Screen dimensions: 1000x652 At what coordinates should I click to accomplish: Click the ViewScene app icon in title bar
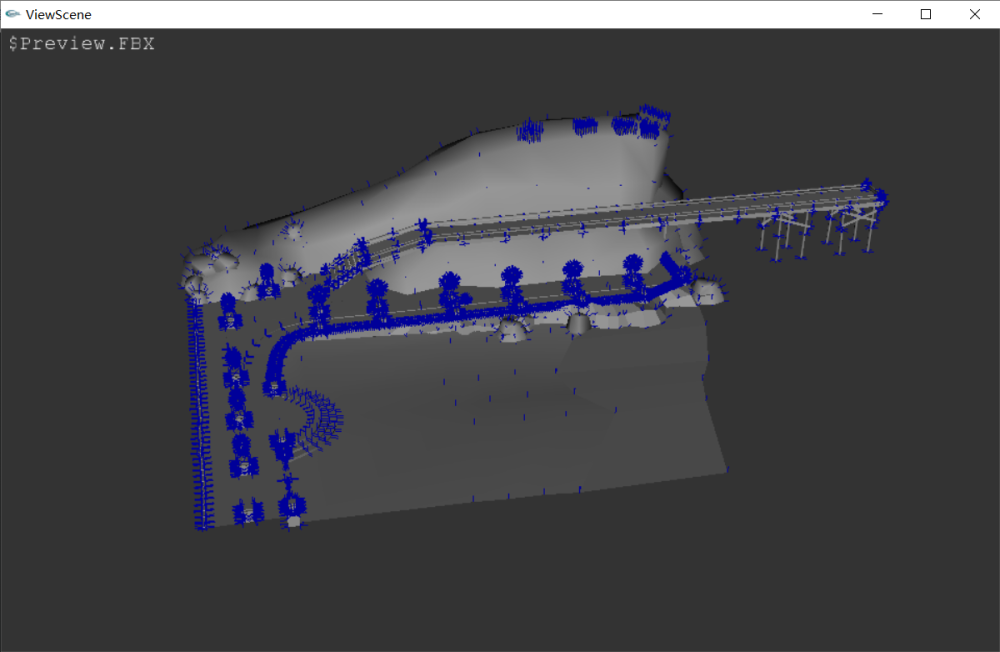[x=12, y=14]
